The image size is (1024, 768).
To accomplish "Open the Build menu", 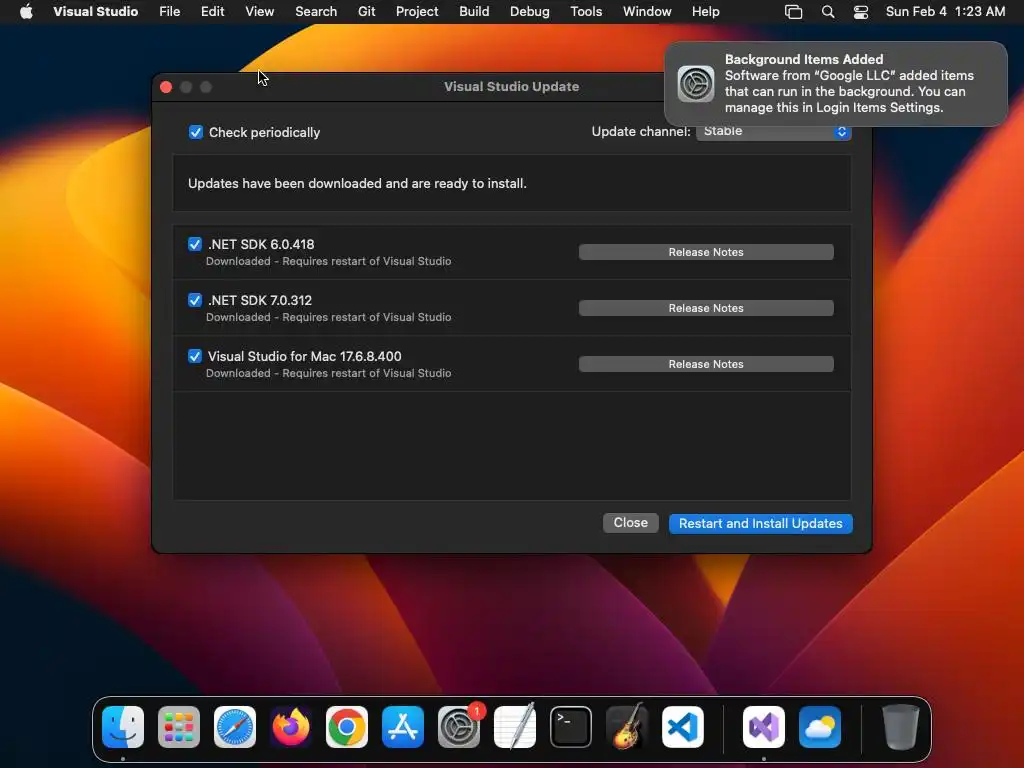I will (x=474, y=12).
